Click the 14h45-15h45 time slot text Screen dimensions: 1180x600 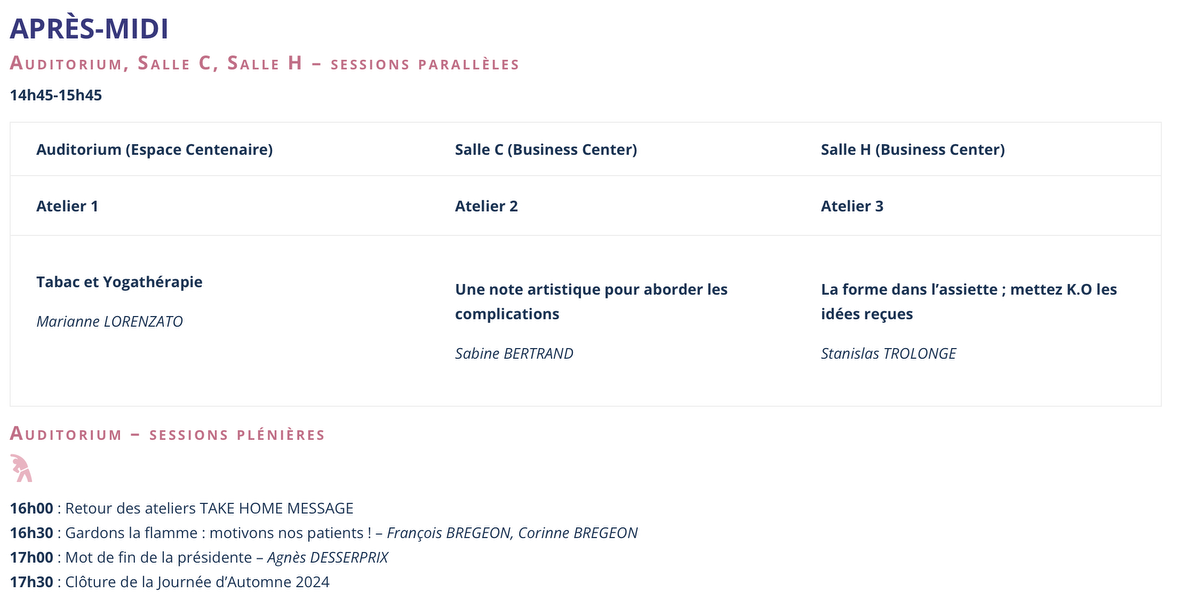click(56, 96)
